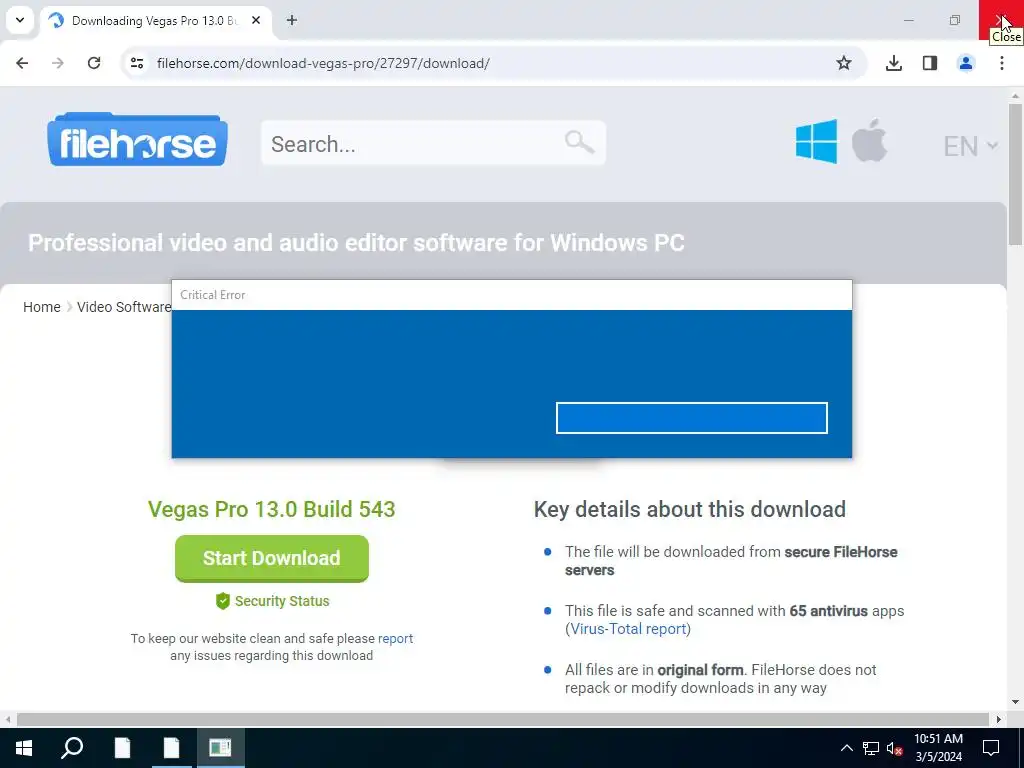Click the scroll-right arrow of horizontal scrollbar
Viewport: 1024px width, 768px height.
(x=999, y=720)
